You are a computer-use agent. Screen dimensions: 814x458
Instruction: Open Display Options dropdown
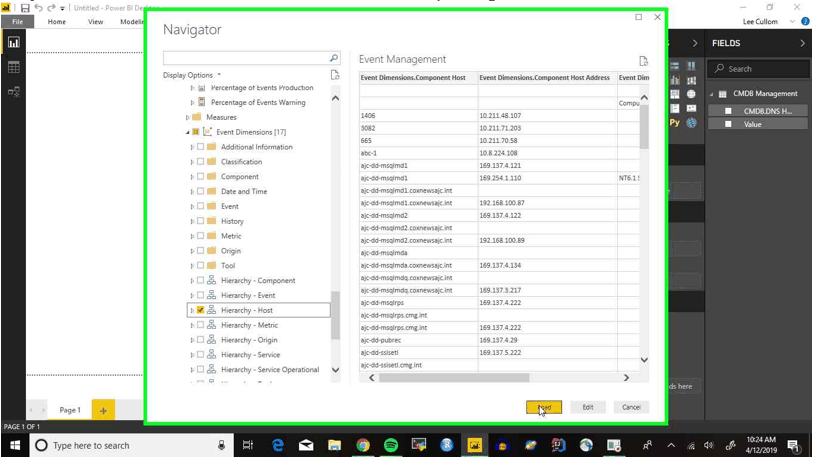pos(192,75)
